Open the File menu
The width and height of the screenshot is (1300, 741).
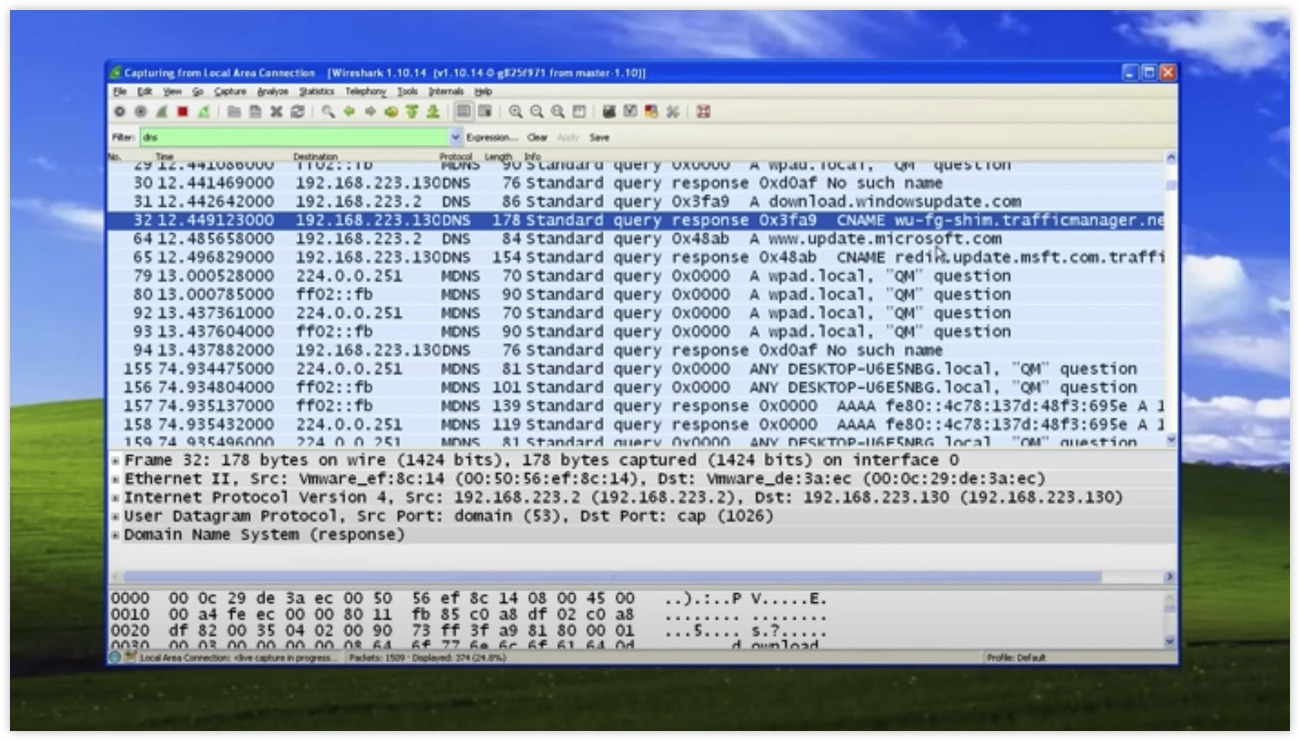click(120, 91)
